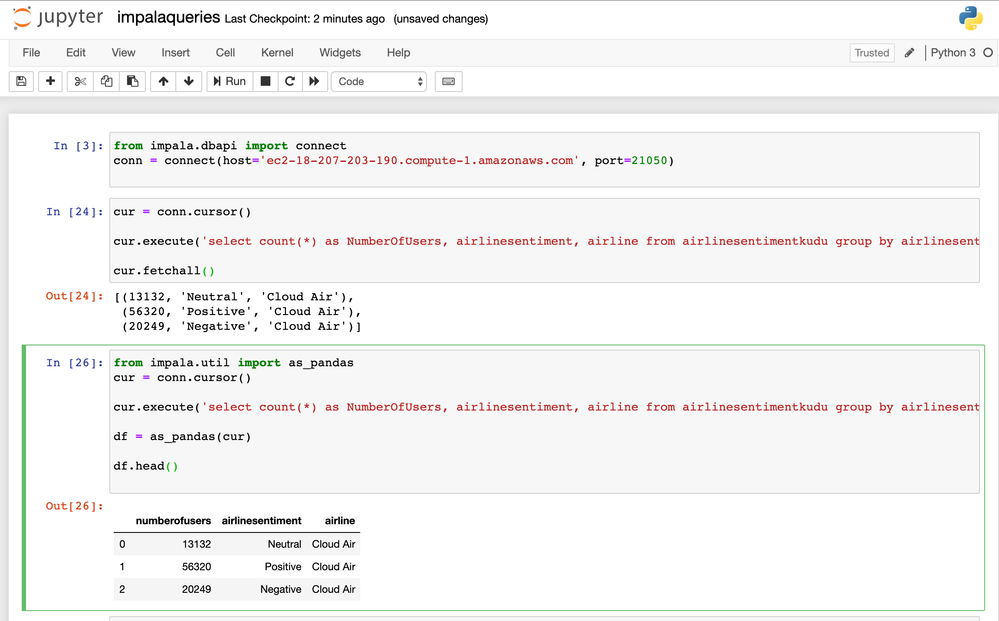Click the save and checkpoint icon
999x621 pixels.
pyautogui.click(x=21, y=81)
